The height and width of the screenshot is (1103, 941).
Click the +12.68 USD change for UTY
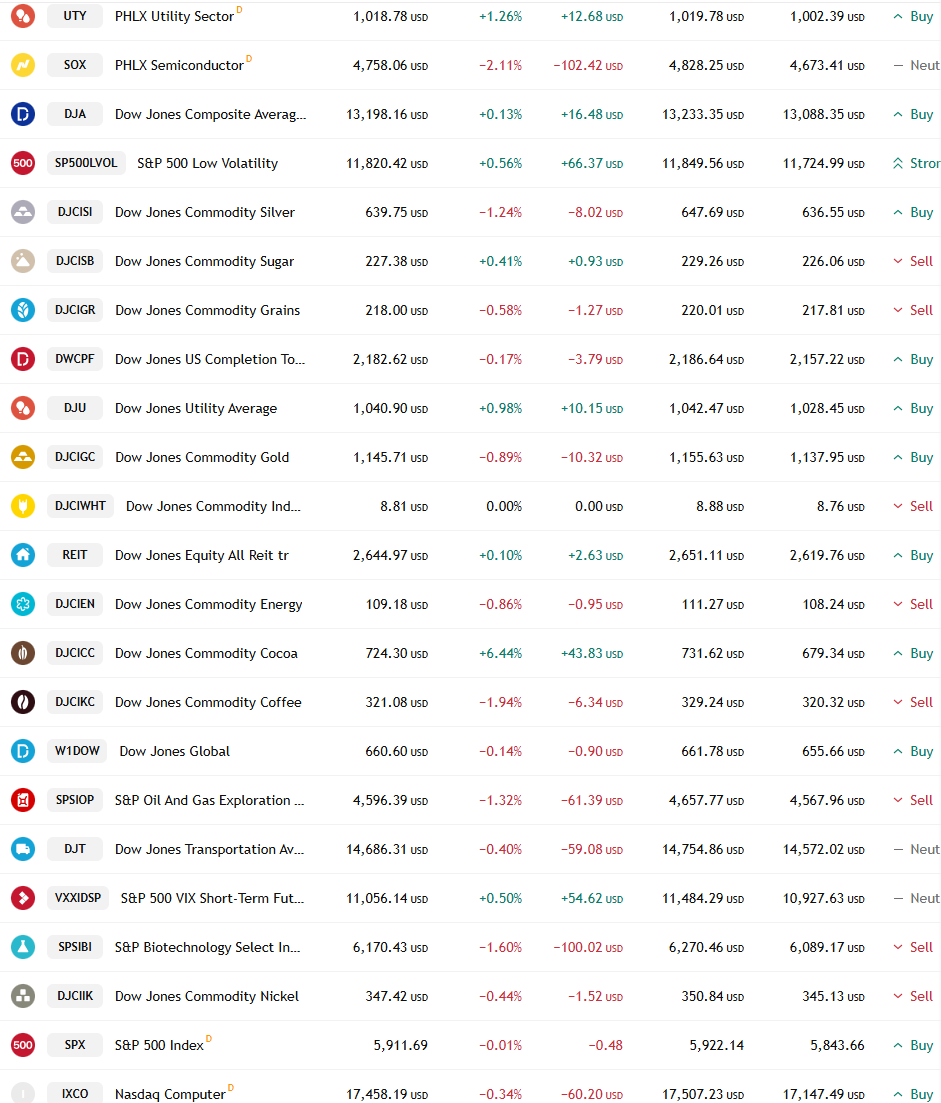click(x=591, y=16)
